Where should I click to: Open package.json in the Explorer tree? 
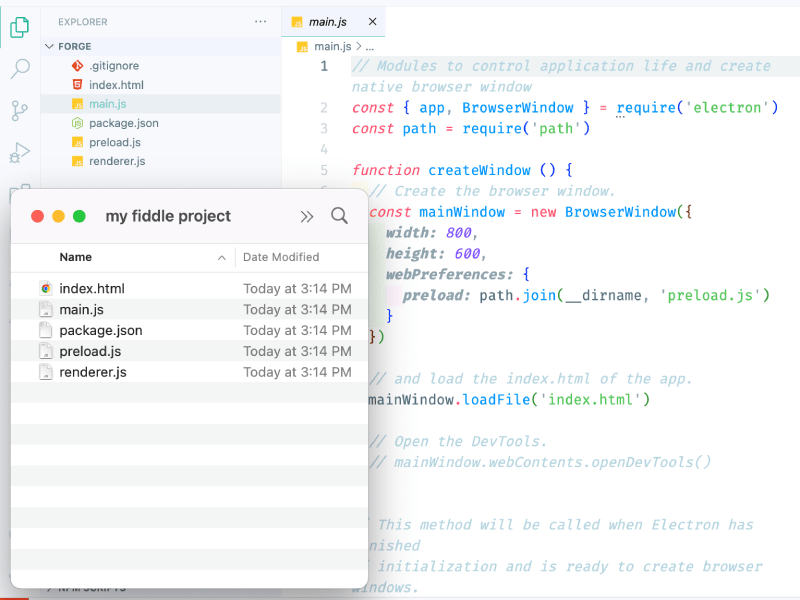(x=123, y=123)
